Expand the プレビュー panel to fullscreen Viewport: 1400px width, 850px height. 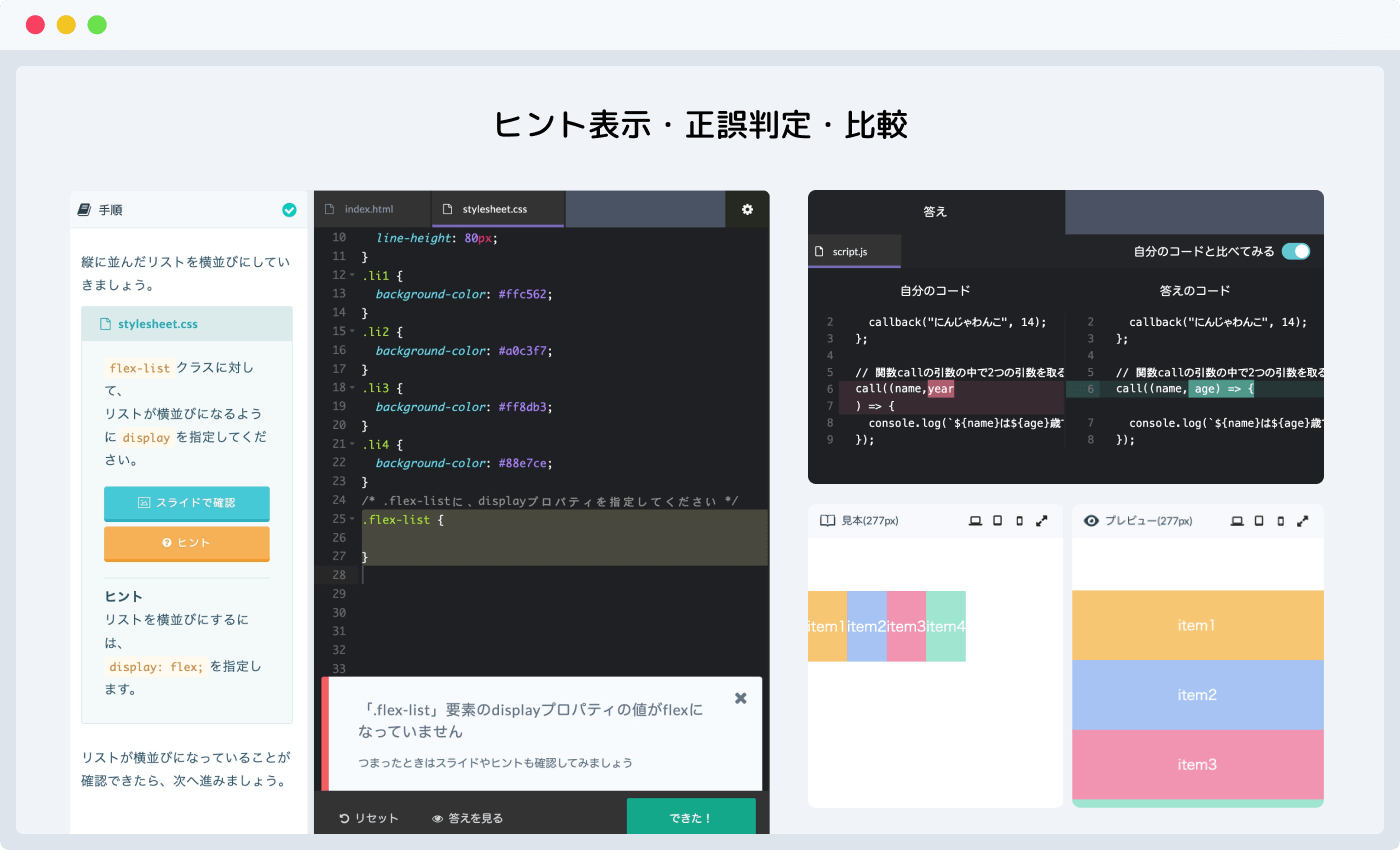pyautogui.click(x=1302, y=520)
